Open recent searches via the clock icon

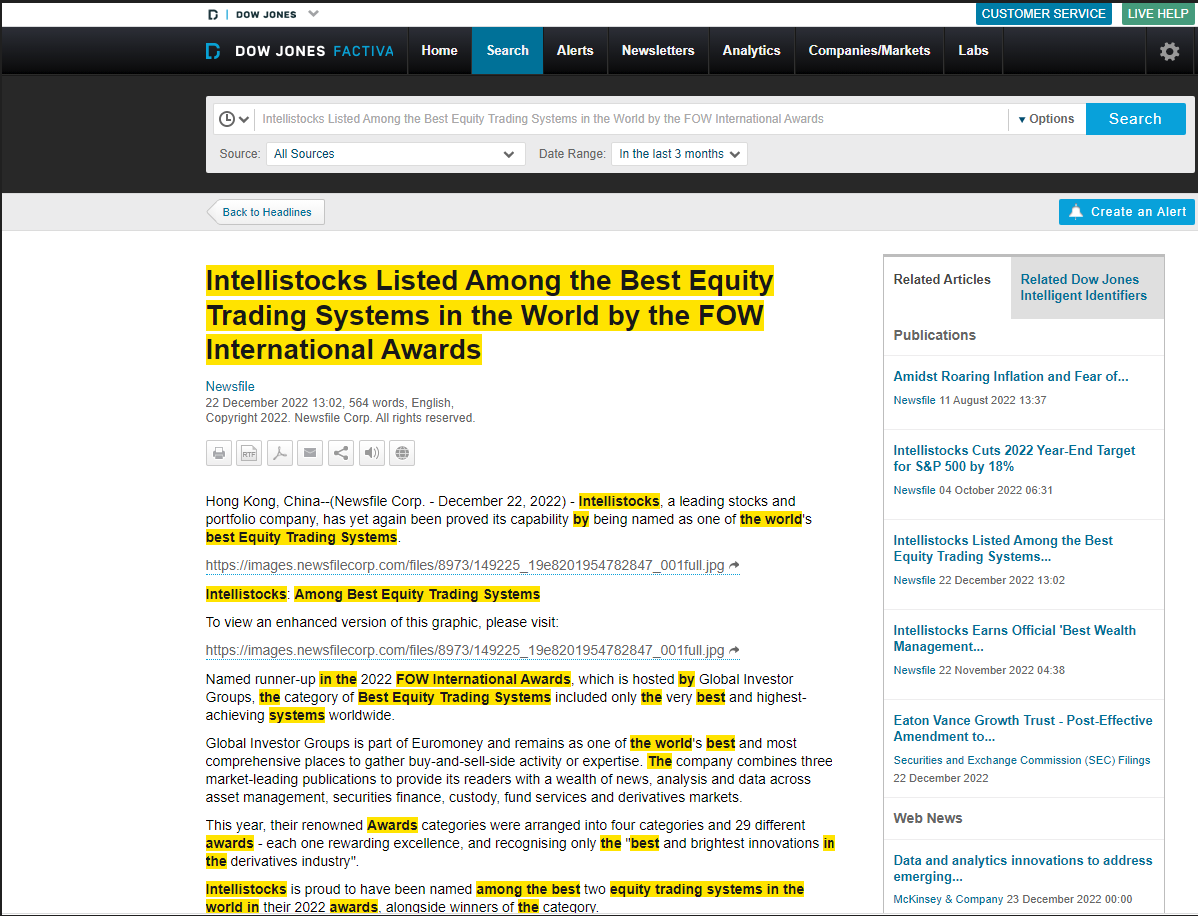pos(233,118)
